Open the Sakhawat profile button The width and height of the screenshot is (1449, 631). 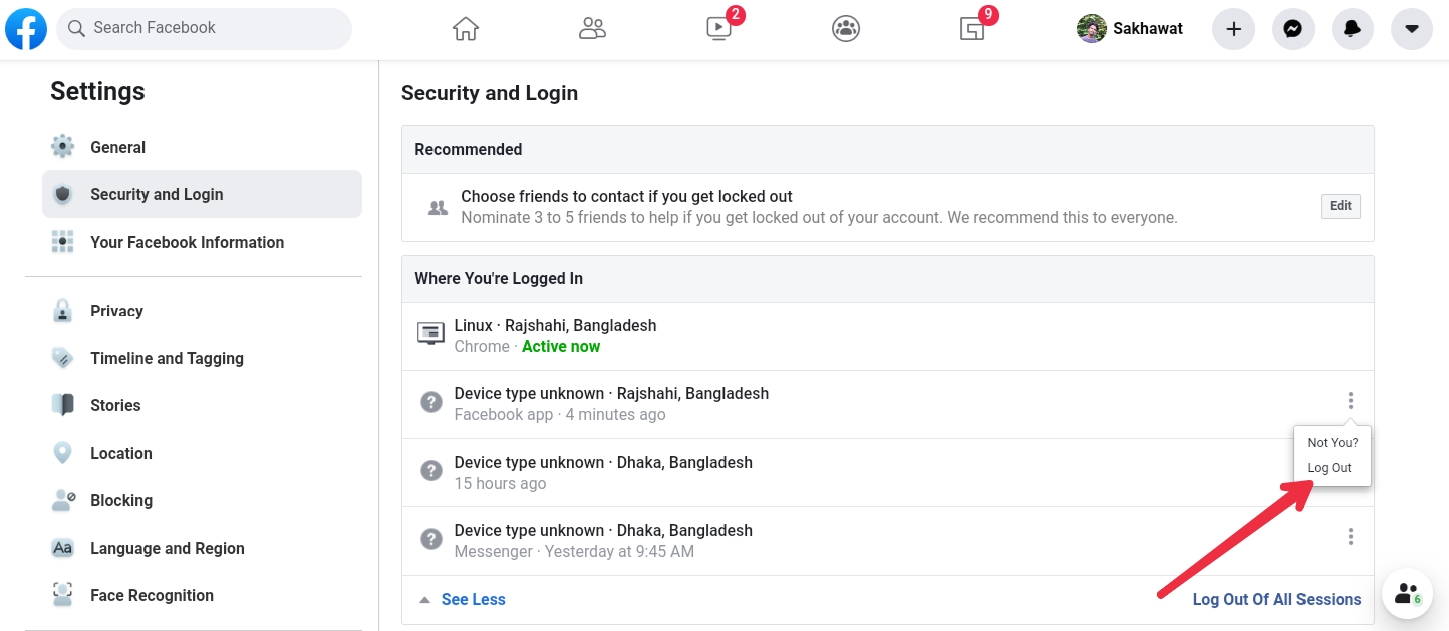(1130, 29)
